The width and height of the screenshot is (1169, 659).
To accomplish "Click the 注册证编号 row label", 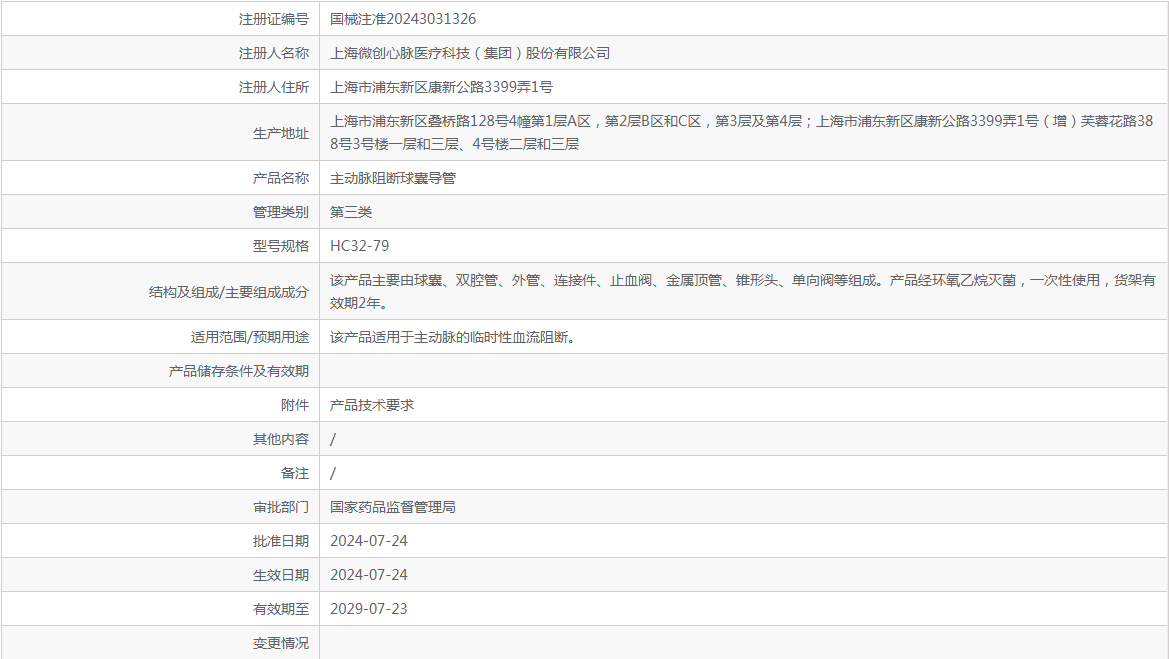I will (x=274, y=19).
